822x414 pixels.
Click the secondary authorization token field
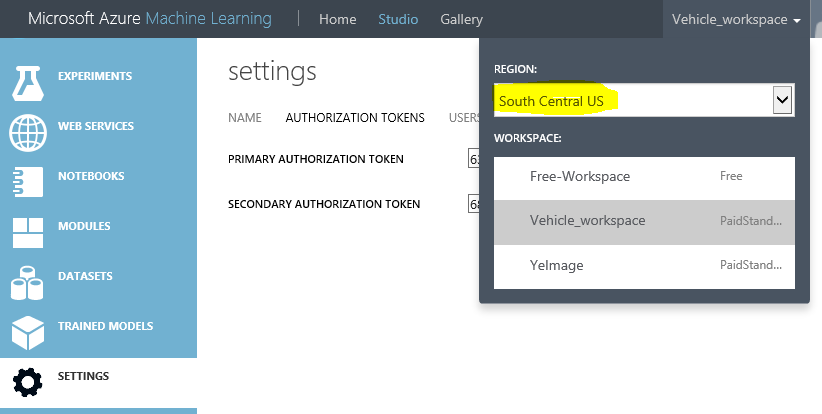click(x=473, y=204)
